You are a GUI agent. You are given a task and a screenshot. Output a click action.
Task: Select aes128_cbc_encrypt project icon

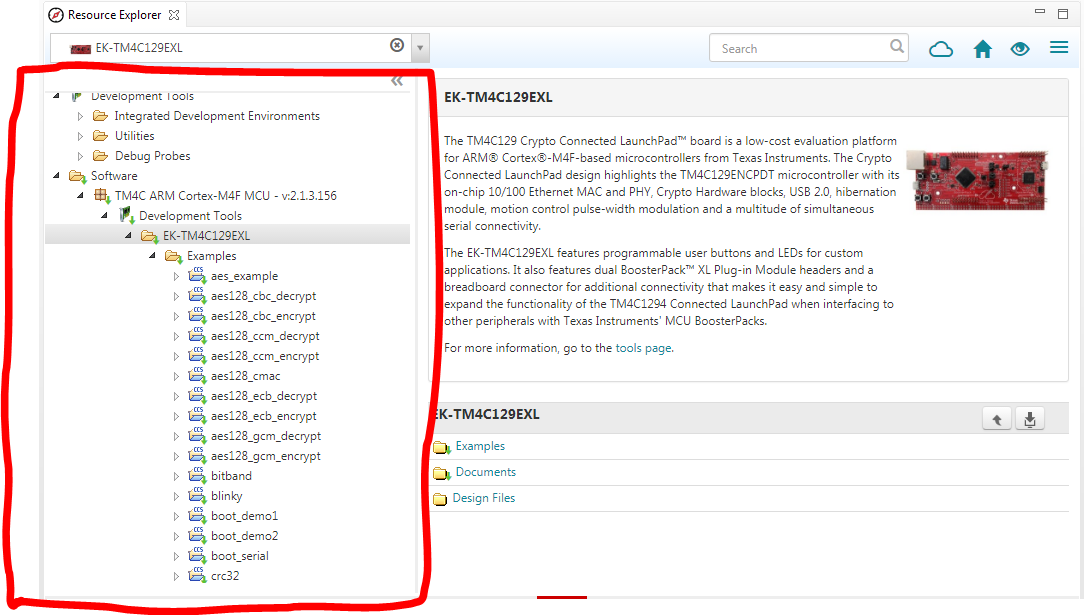pos(198,316)
